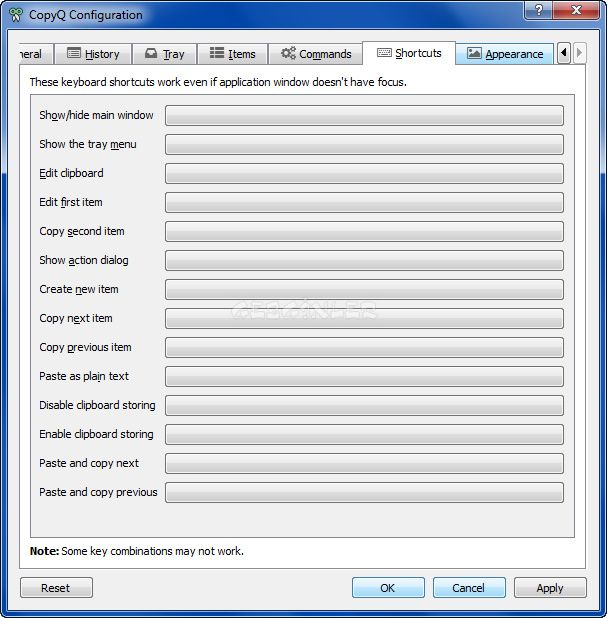This screenshot has height=618, width=607.
Task: Click the Reset button
Action: (x=56, y=588)
